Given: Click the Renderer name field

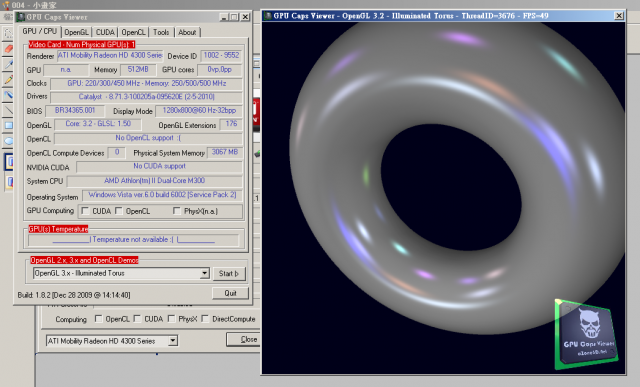Looking at the screenshot, I should click(x=110, y=56).
